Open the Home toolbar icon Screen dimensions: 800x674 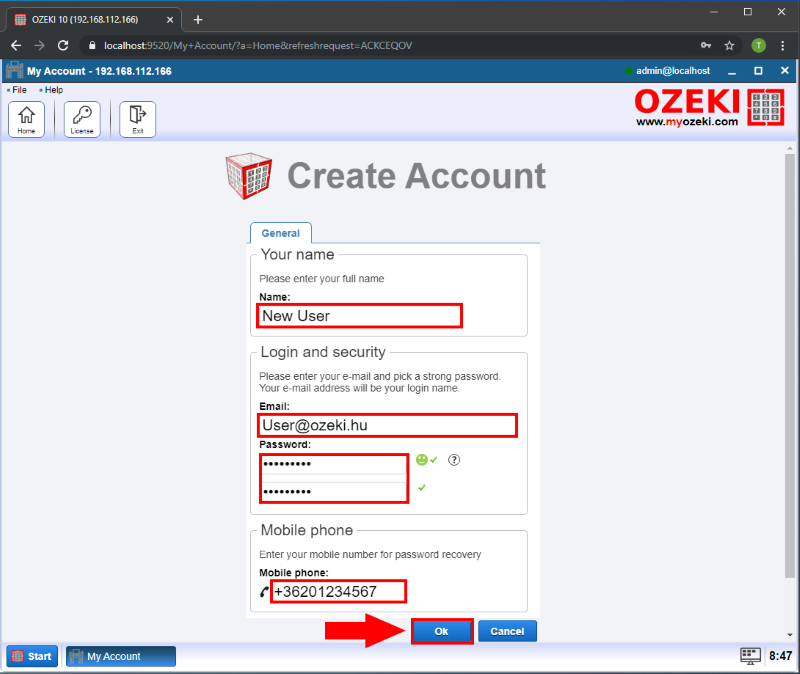27,119
